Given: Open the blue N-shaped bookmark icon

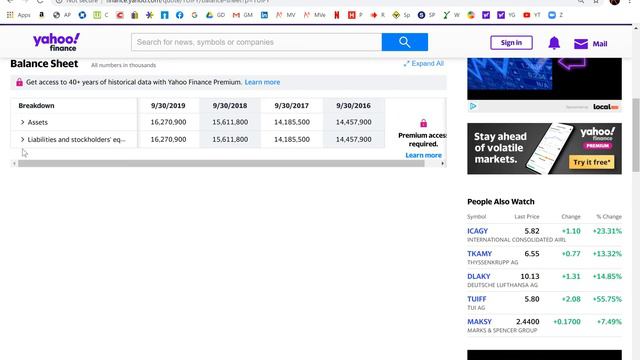Looking at the screenshot, I should tap(164, 15).
